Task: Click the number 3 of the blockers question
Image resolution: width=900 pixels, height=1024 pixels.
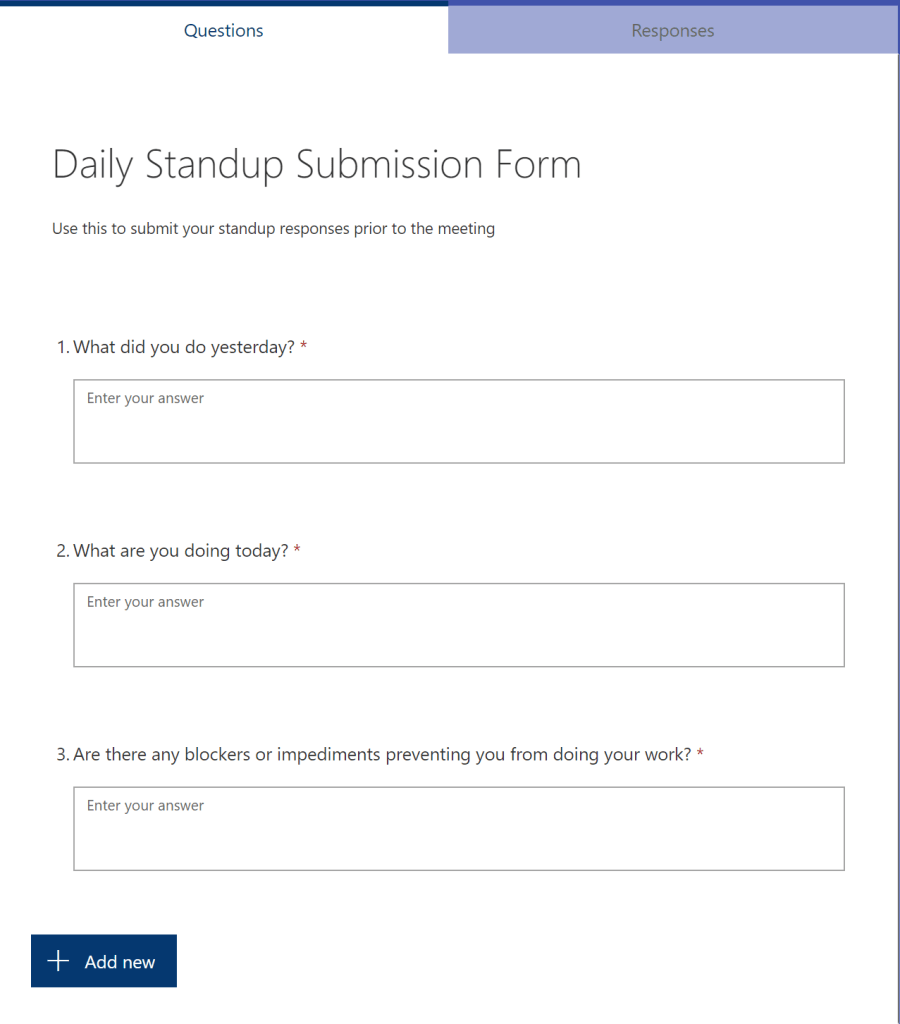Action: click(x=62, y=755)
